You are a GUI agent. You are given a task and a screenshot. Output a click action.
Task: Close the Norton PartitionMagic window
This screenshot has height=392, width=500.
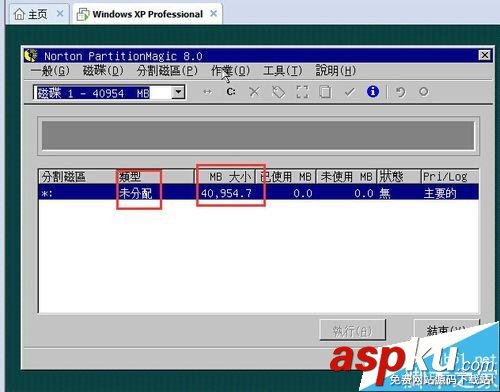click(x=484, y=55)
